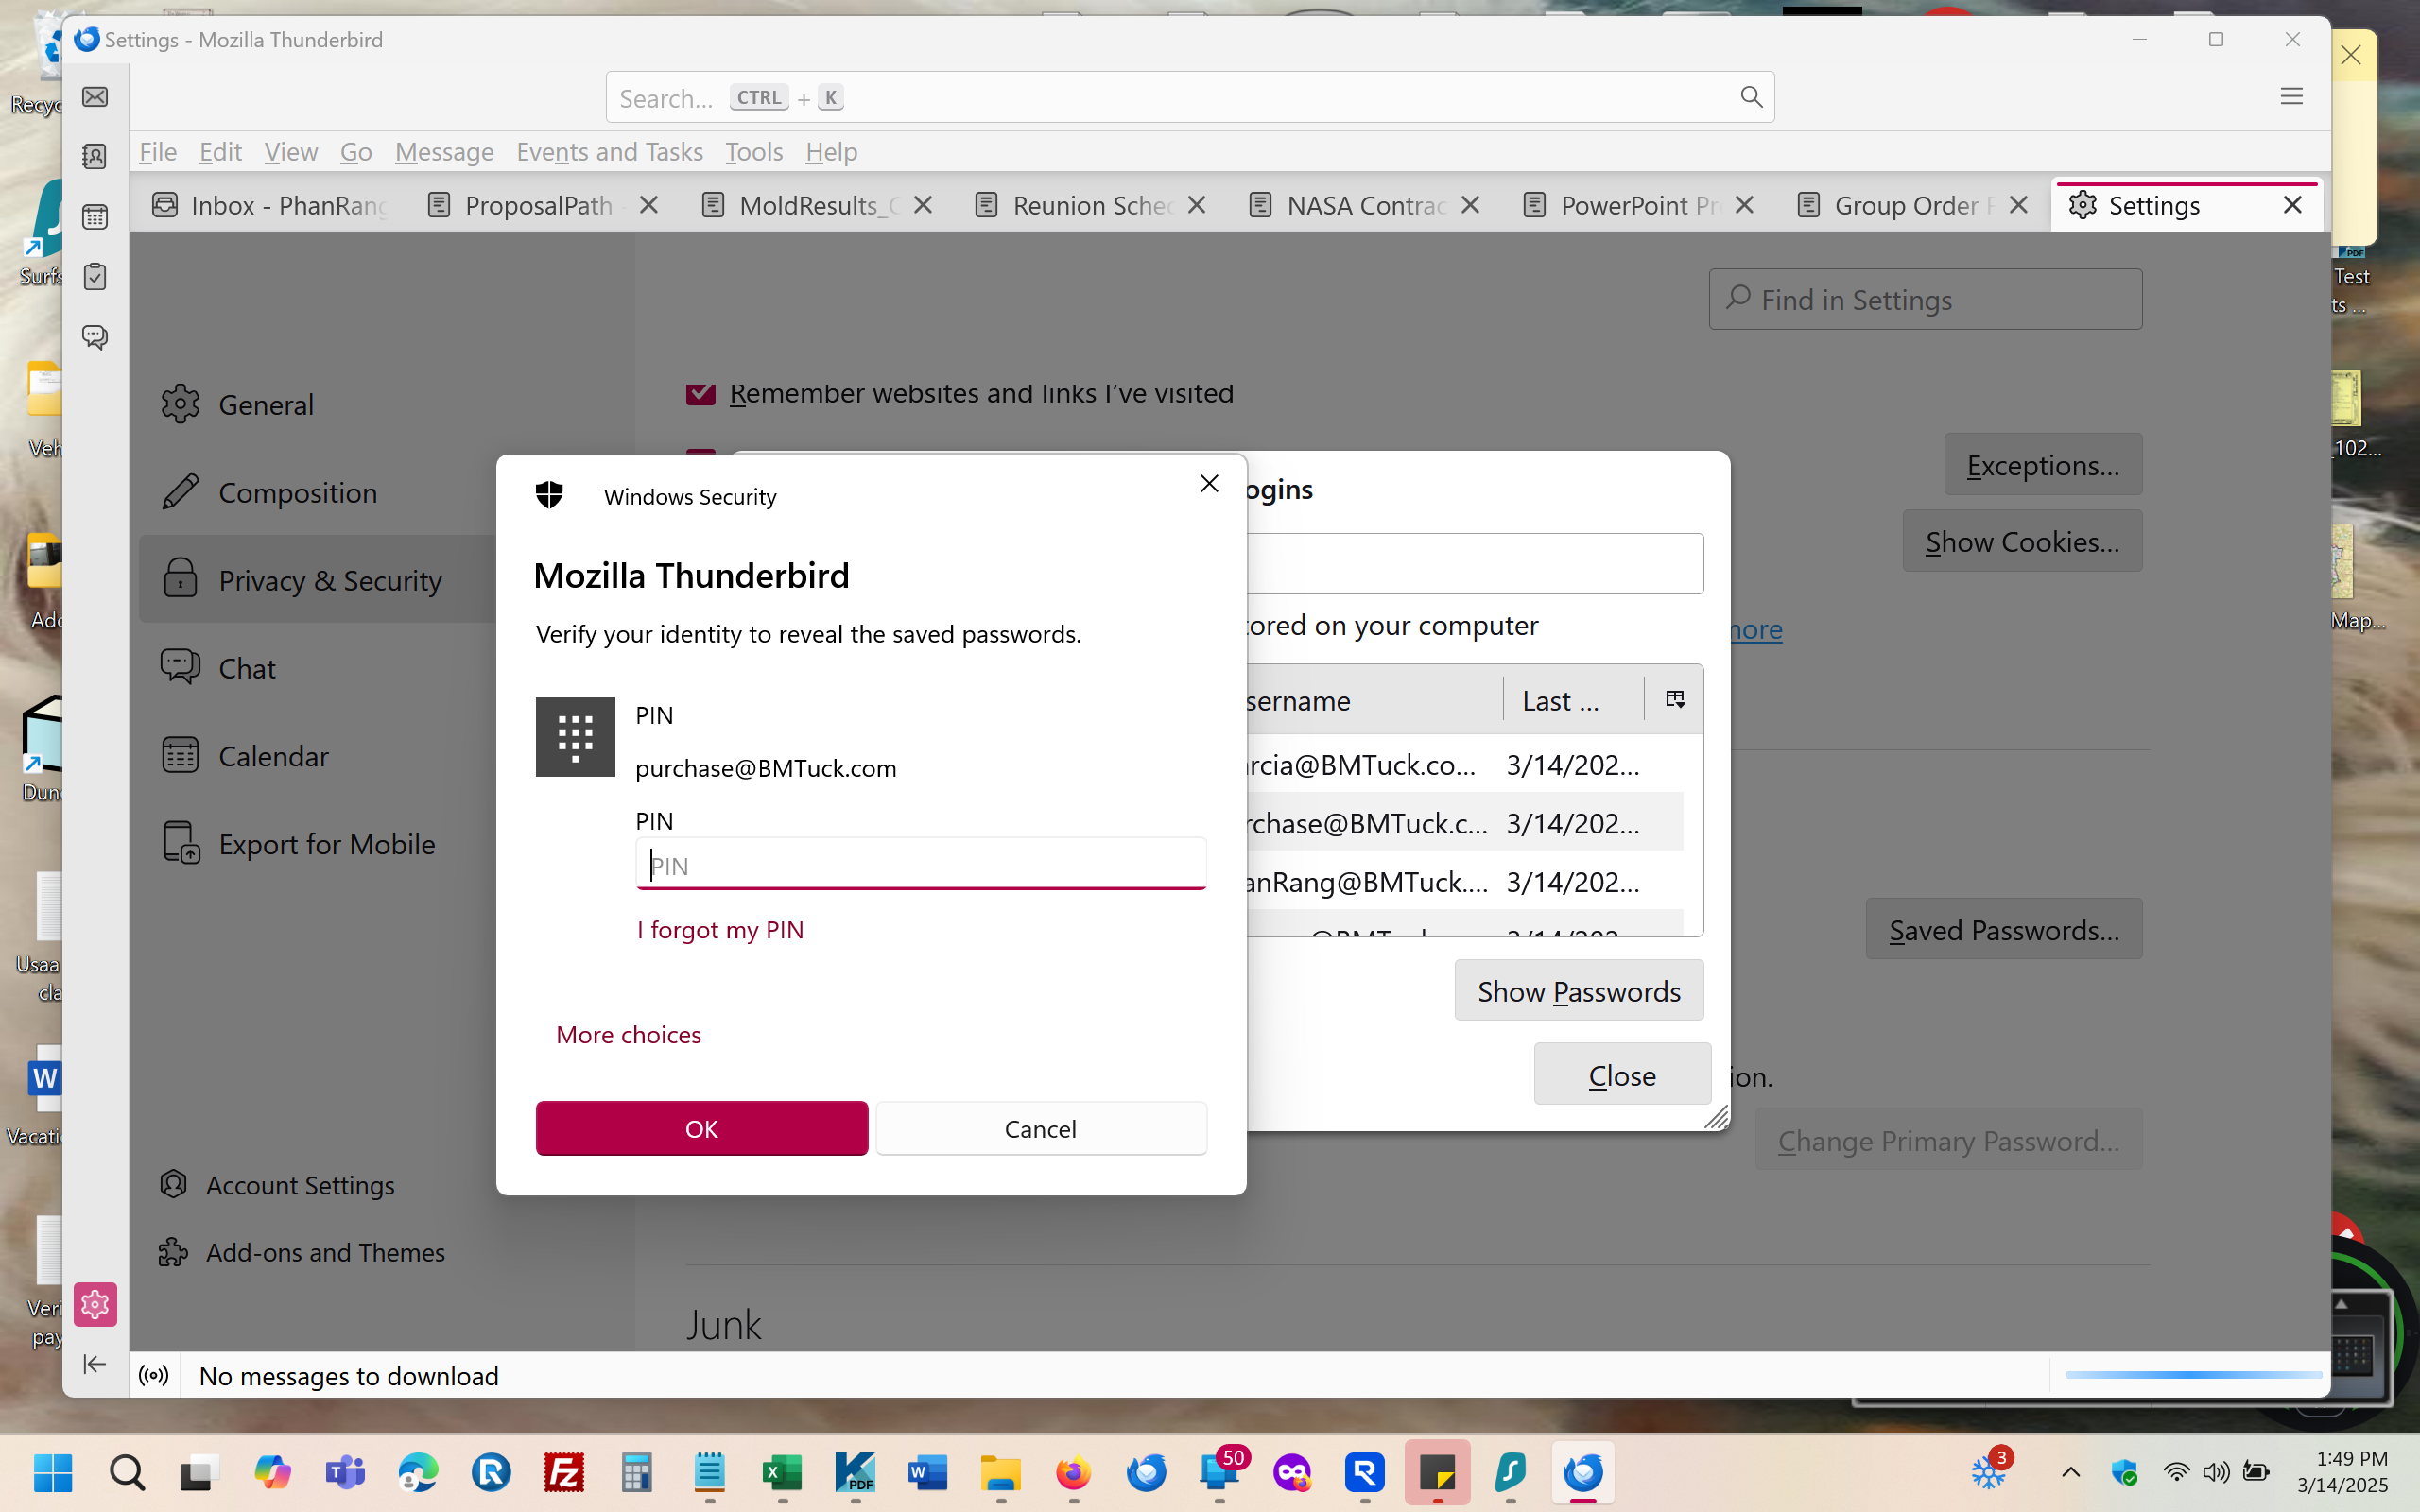Click the global Search box

click(x=1190, y=97)
